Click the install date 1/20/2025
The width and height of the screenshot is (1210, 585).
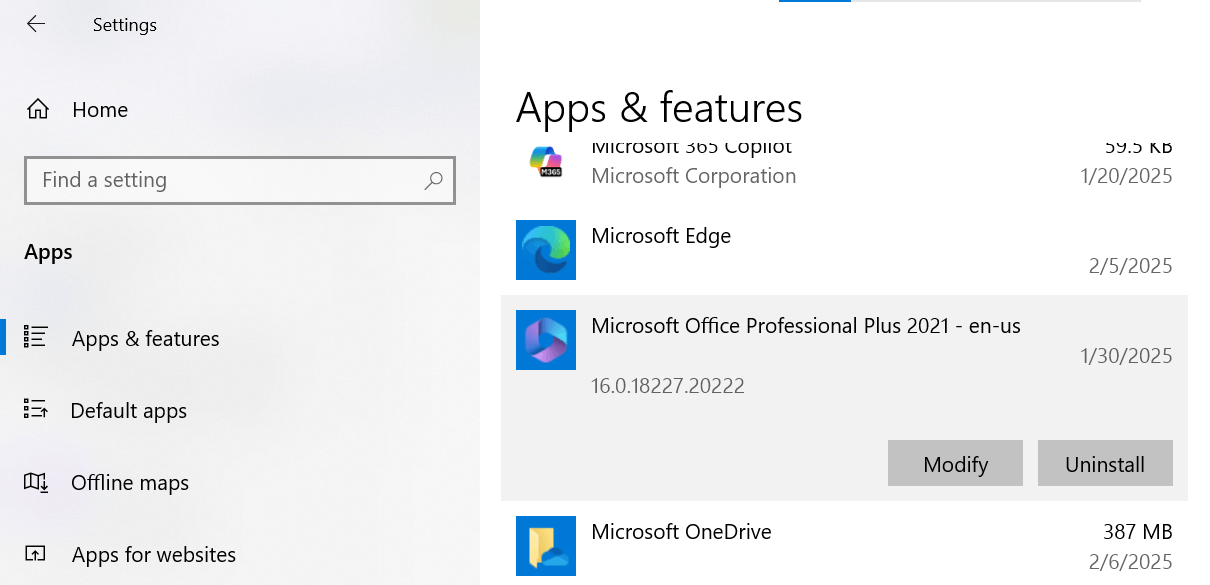click(1126, 176)
